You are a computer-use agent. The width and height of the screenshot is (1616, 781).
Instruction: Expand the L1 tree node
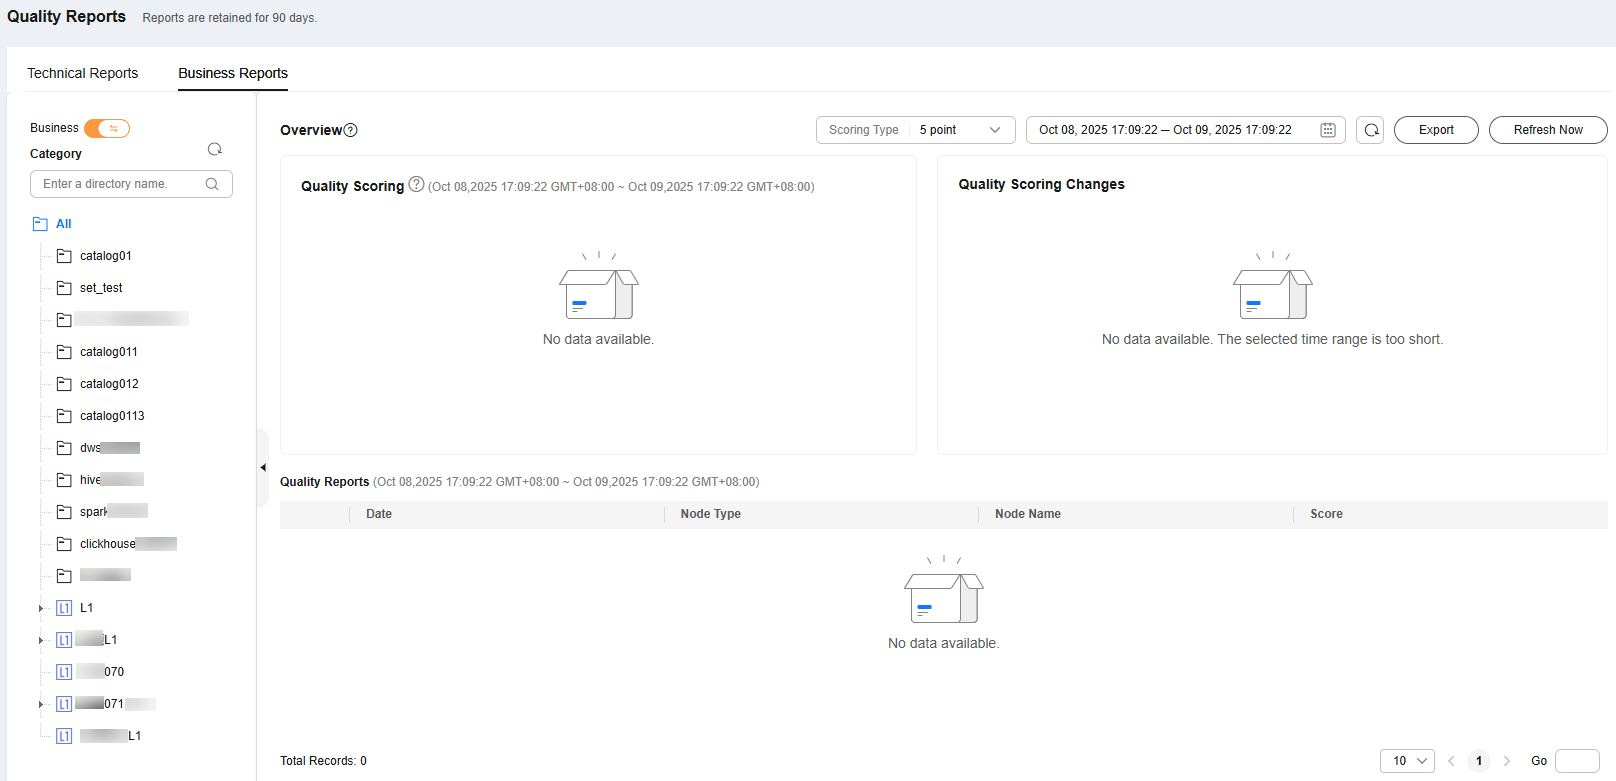pos(41,608)
